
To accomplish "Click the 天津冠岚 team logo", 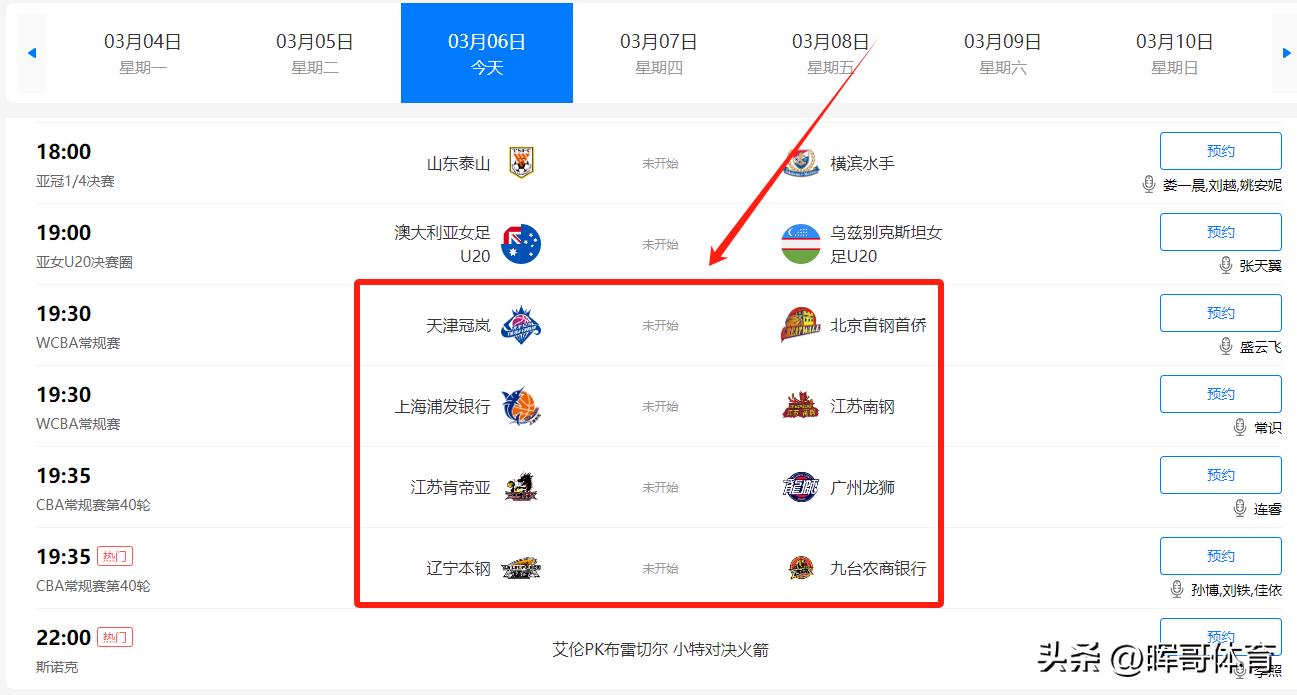I will click(x=520, y=325).
